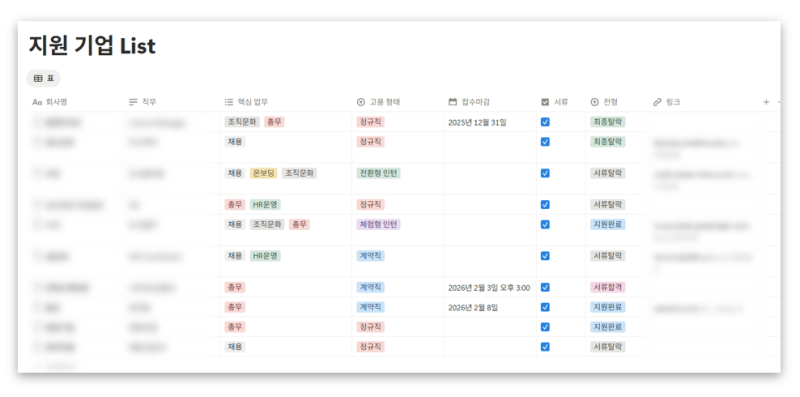800x397 pixels.
Task: Uncheck 서류 in the 전환형 인턴 row
Action: click(x=545, y=173)
